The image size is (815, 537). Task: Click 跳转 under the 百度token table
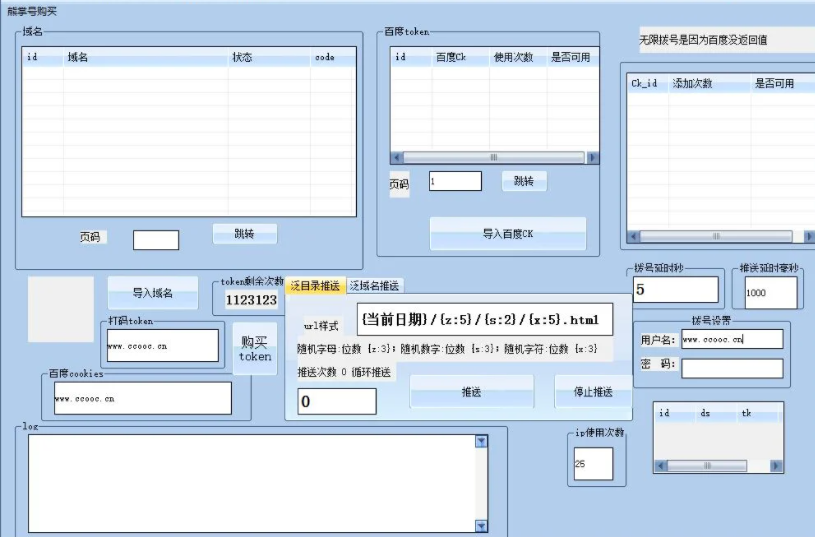pos(524,181)
